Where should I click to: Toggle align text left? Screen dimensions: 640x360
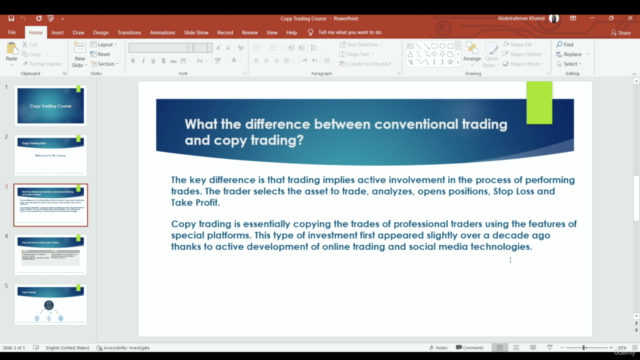[x=256, y=61]
